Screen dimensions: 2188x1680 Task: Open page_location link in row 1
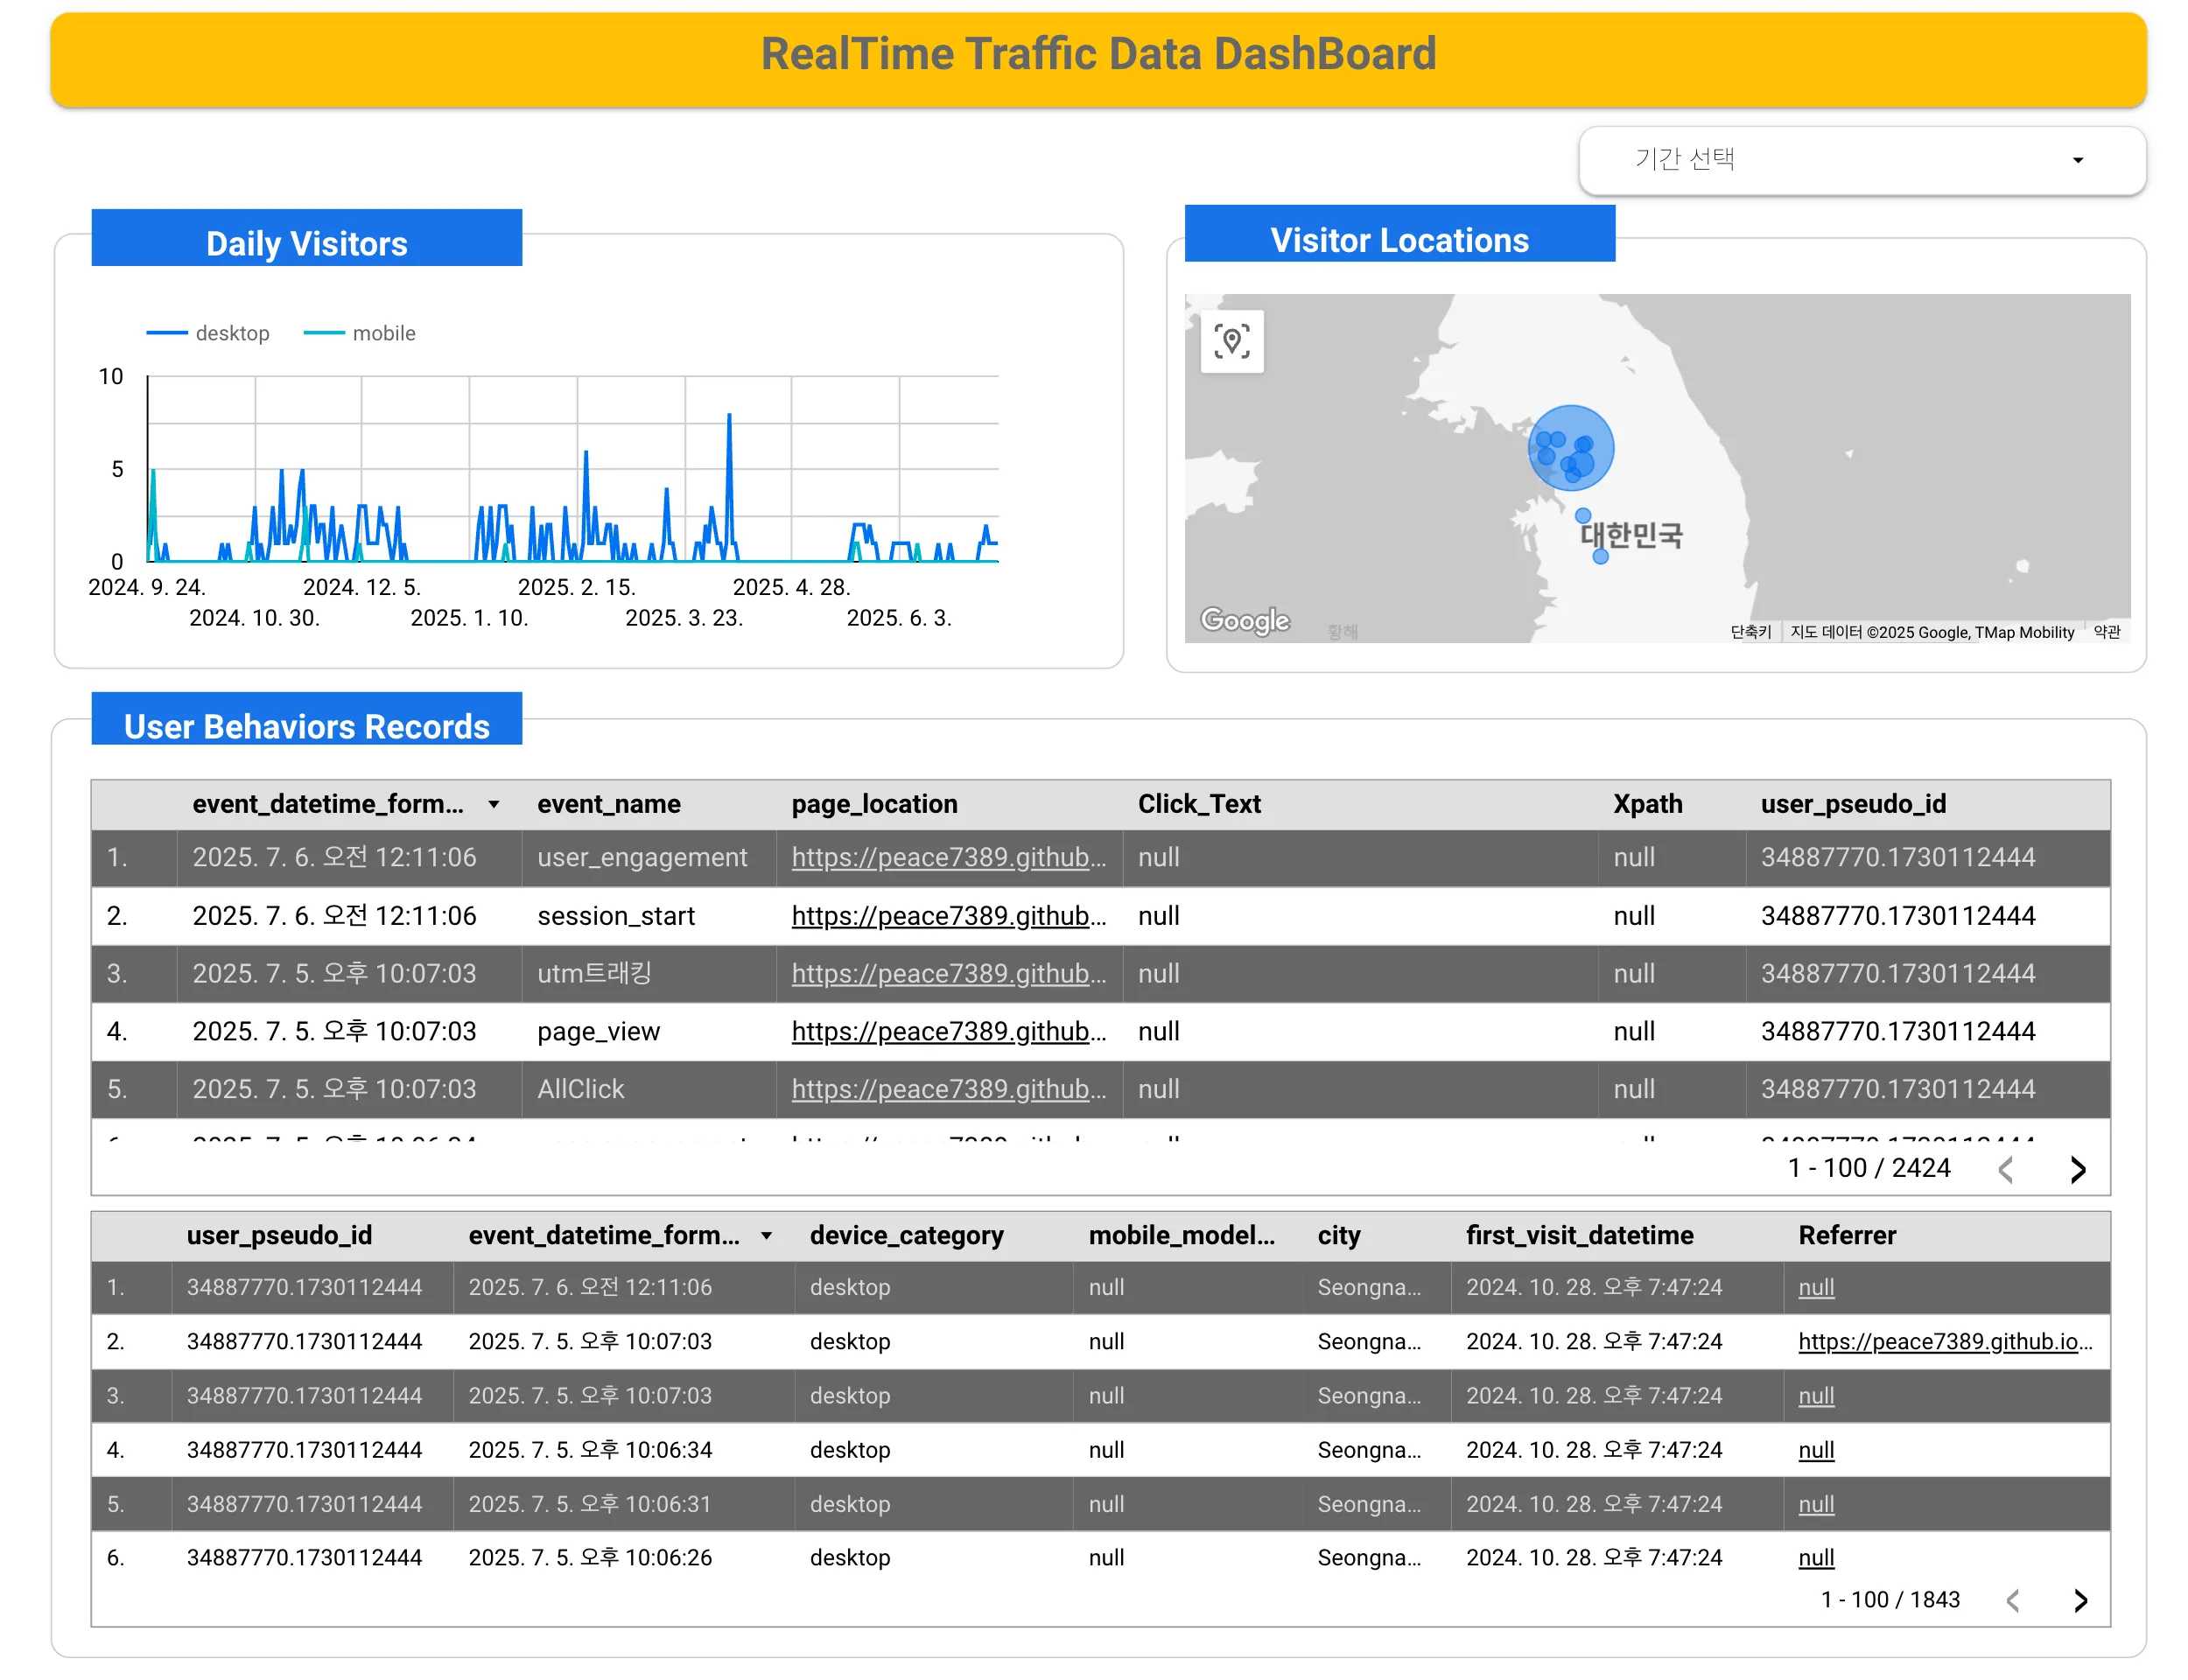click(x=948, y=857)
